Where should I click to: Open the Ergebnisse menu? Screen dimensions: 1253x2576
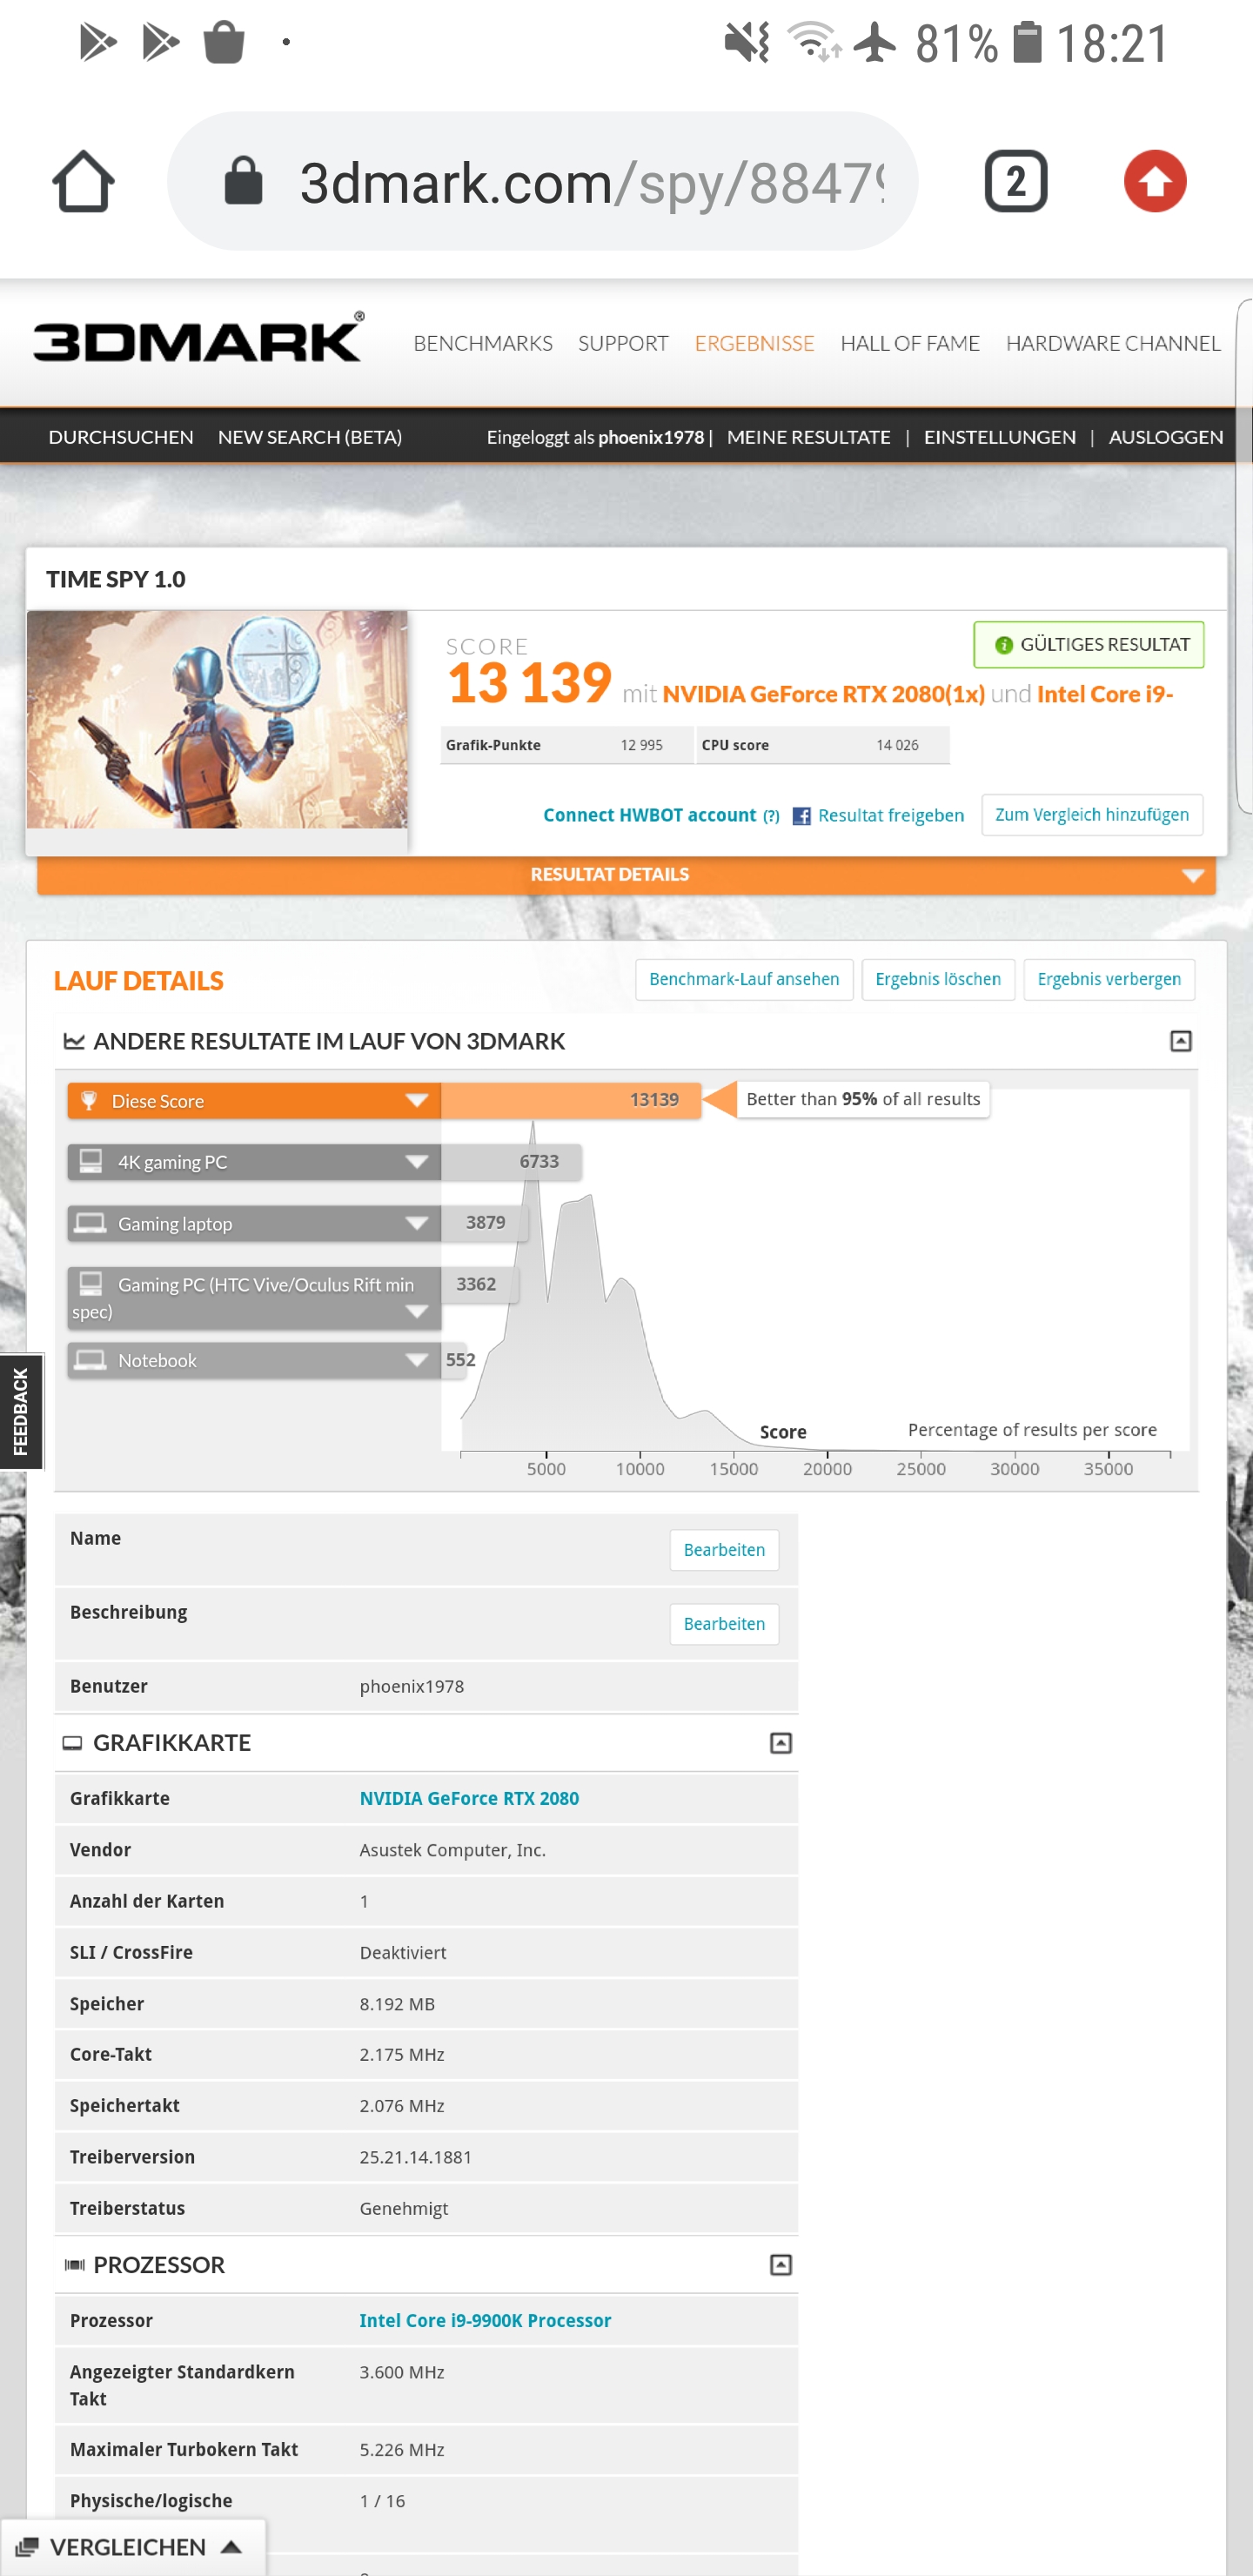(754, 343)
